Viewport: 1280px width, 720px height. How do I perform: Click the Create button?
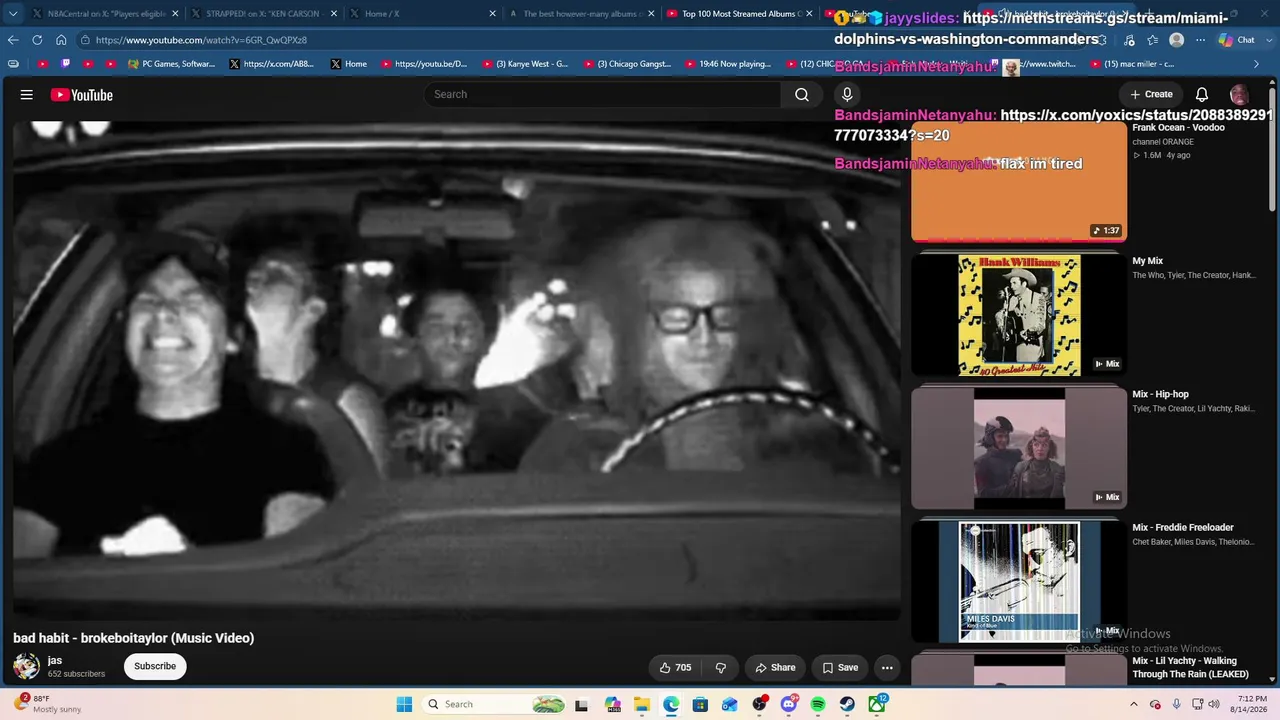tap(1151, 94)
